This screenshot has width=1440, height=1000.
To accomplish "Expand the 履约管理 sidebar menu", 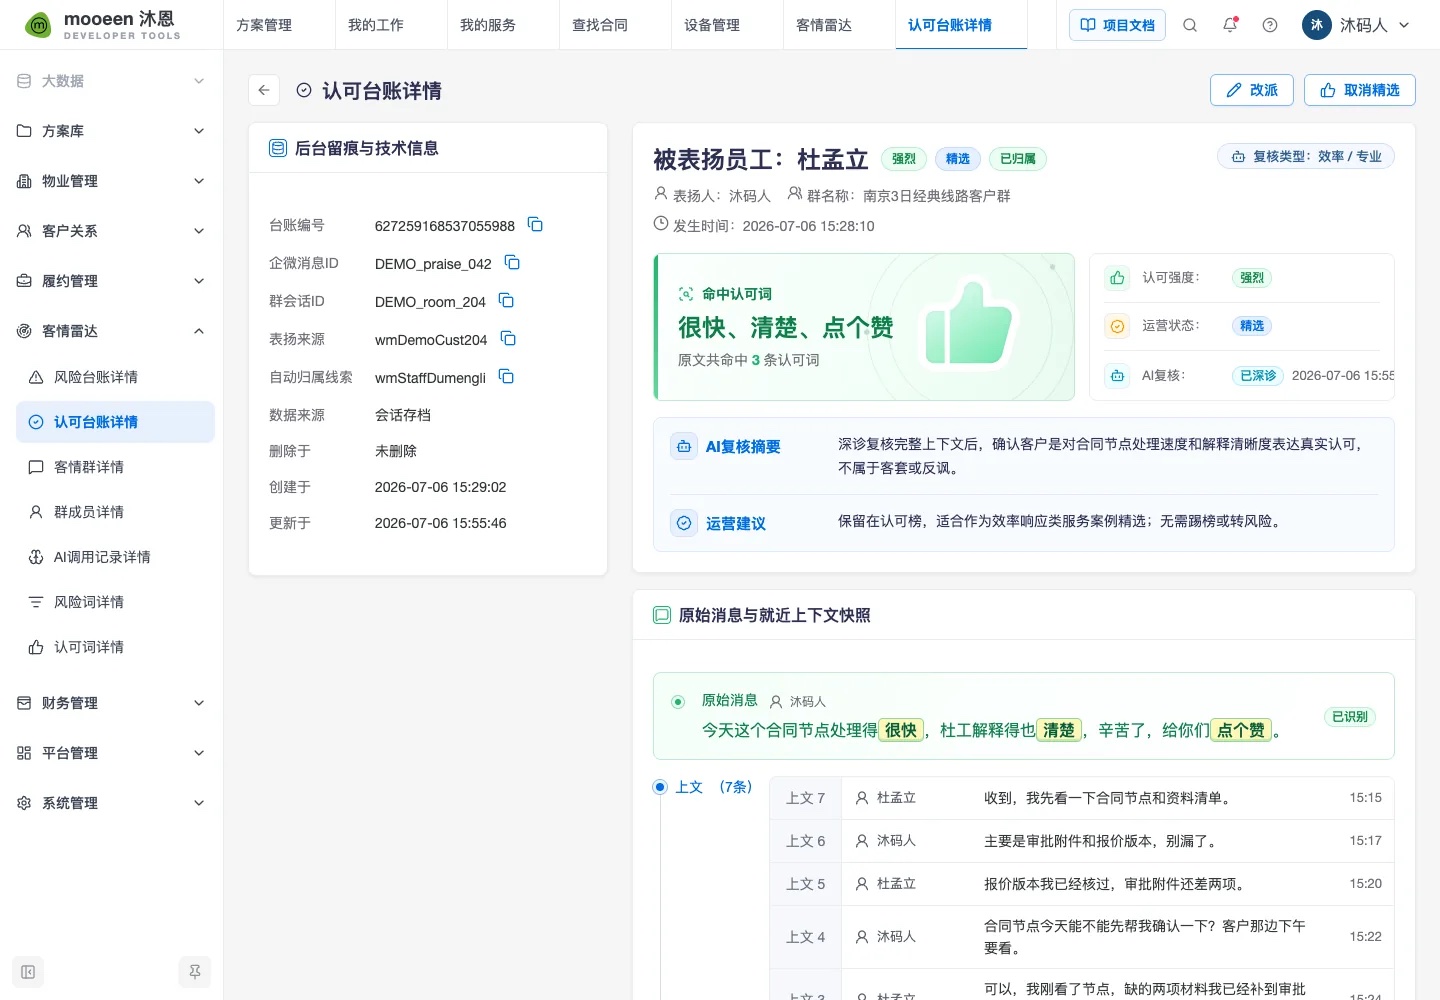I will [x=111, y=281].
